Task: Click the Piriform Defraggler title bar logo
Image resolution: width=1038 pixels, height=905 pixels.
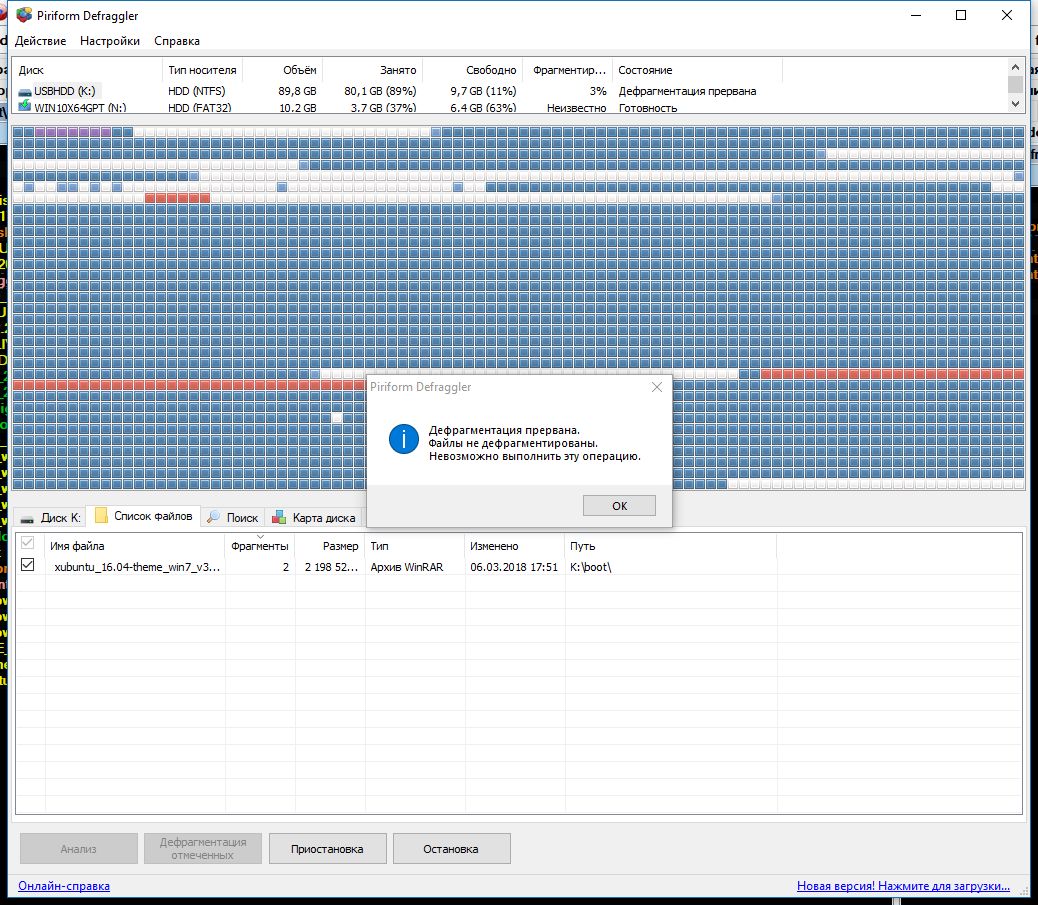Action: [x=24, y=15]
